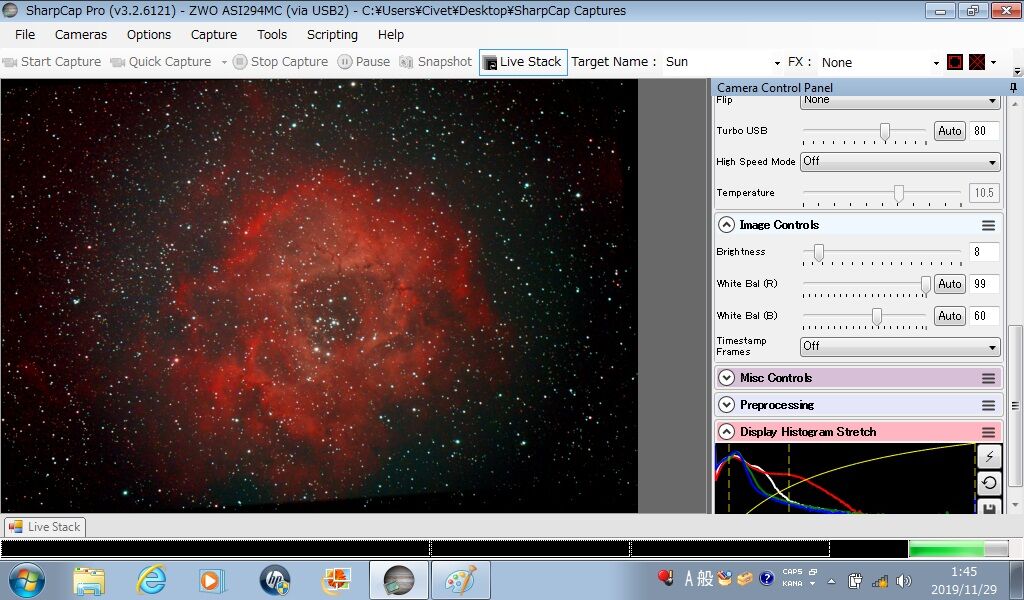Image resolution: width=1024 pixels, height=600 pixels.
Task: Click the histogram stretch graph
Action: (x=845, y=479)
